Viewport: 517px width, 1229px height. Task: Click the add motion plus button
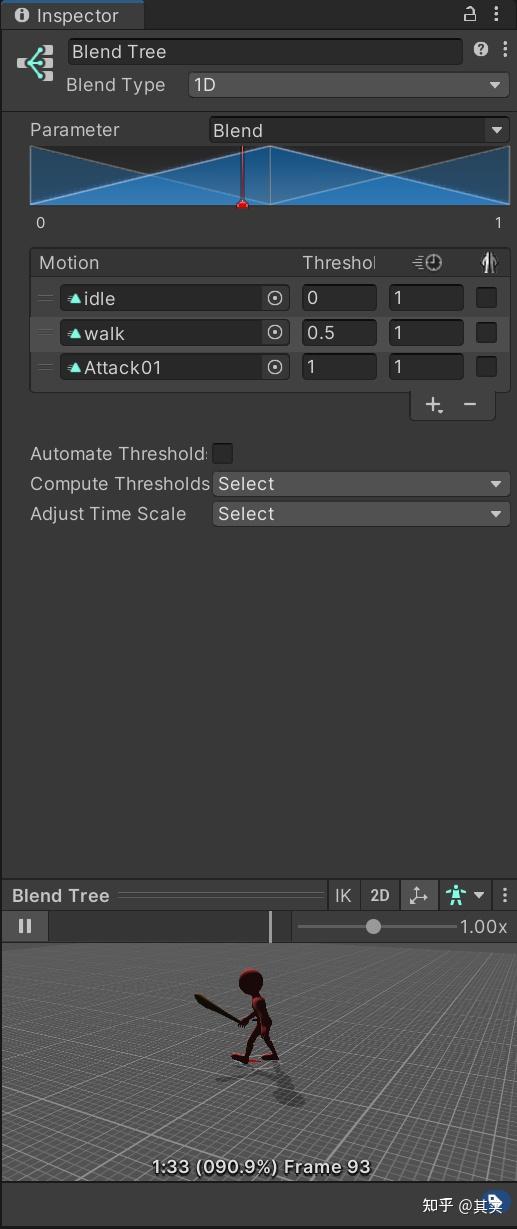tap(434, 404)
